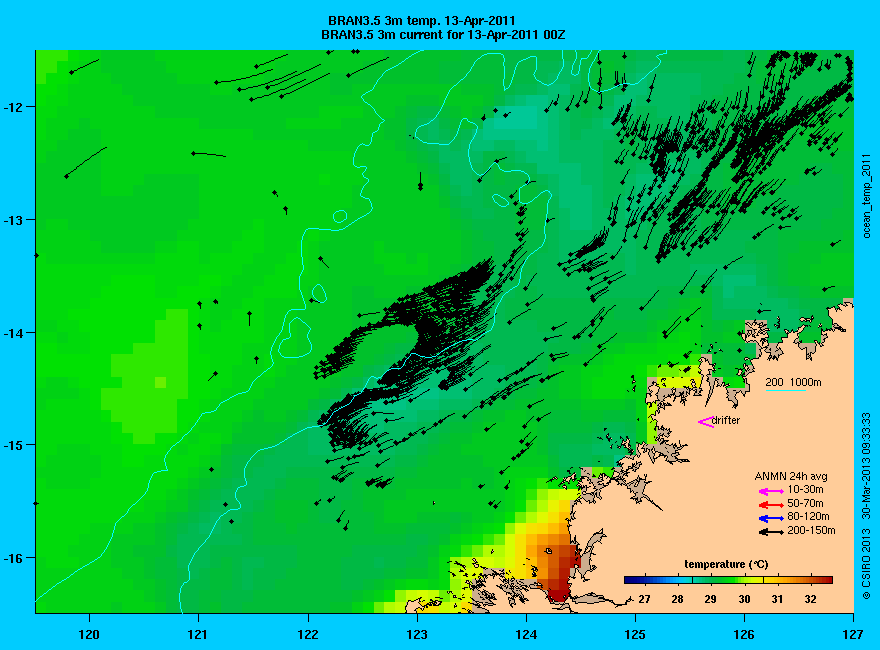Click the longitude label 120
The height and width of the screenshot is (650, 880).
tap(89, 634)
